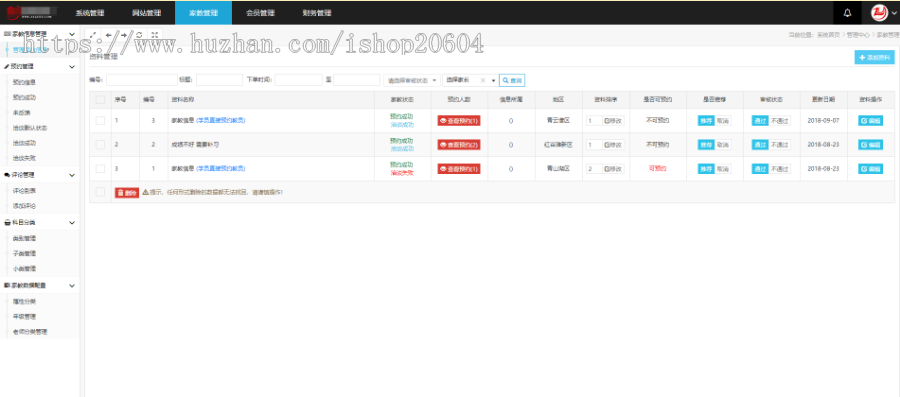Click the 科目分类 icon in sidebar
The image size is (900, 397).
coord(7,223)
